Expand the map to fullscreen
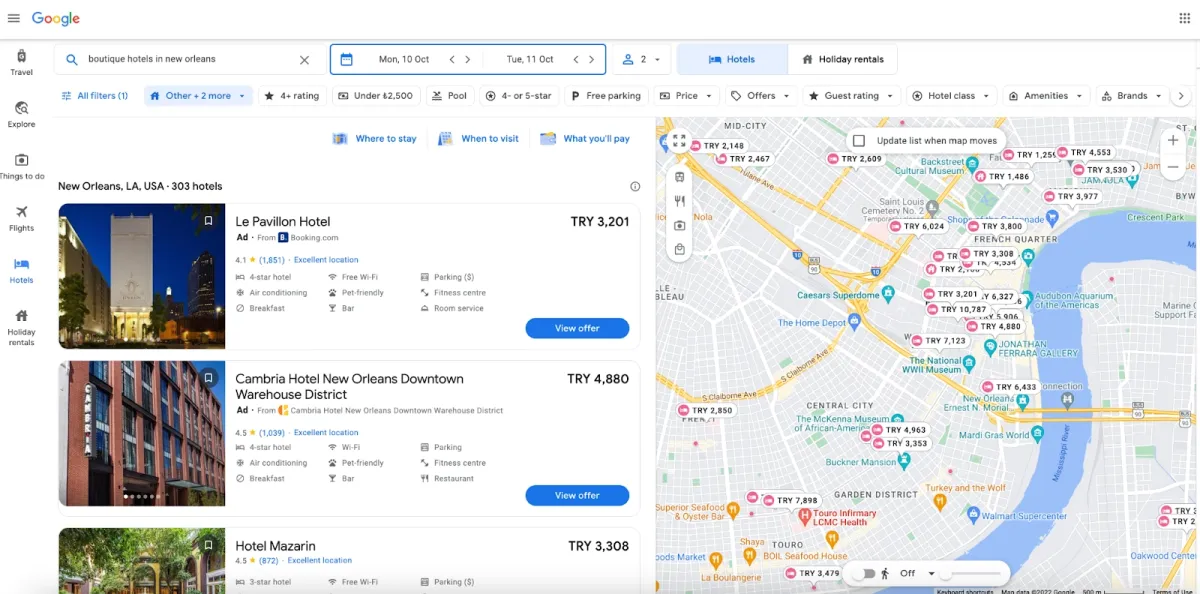This screenshot has width=1200, height=594. click(x=680, y=141)
